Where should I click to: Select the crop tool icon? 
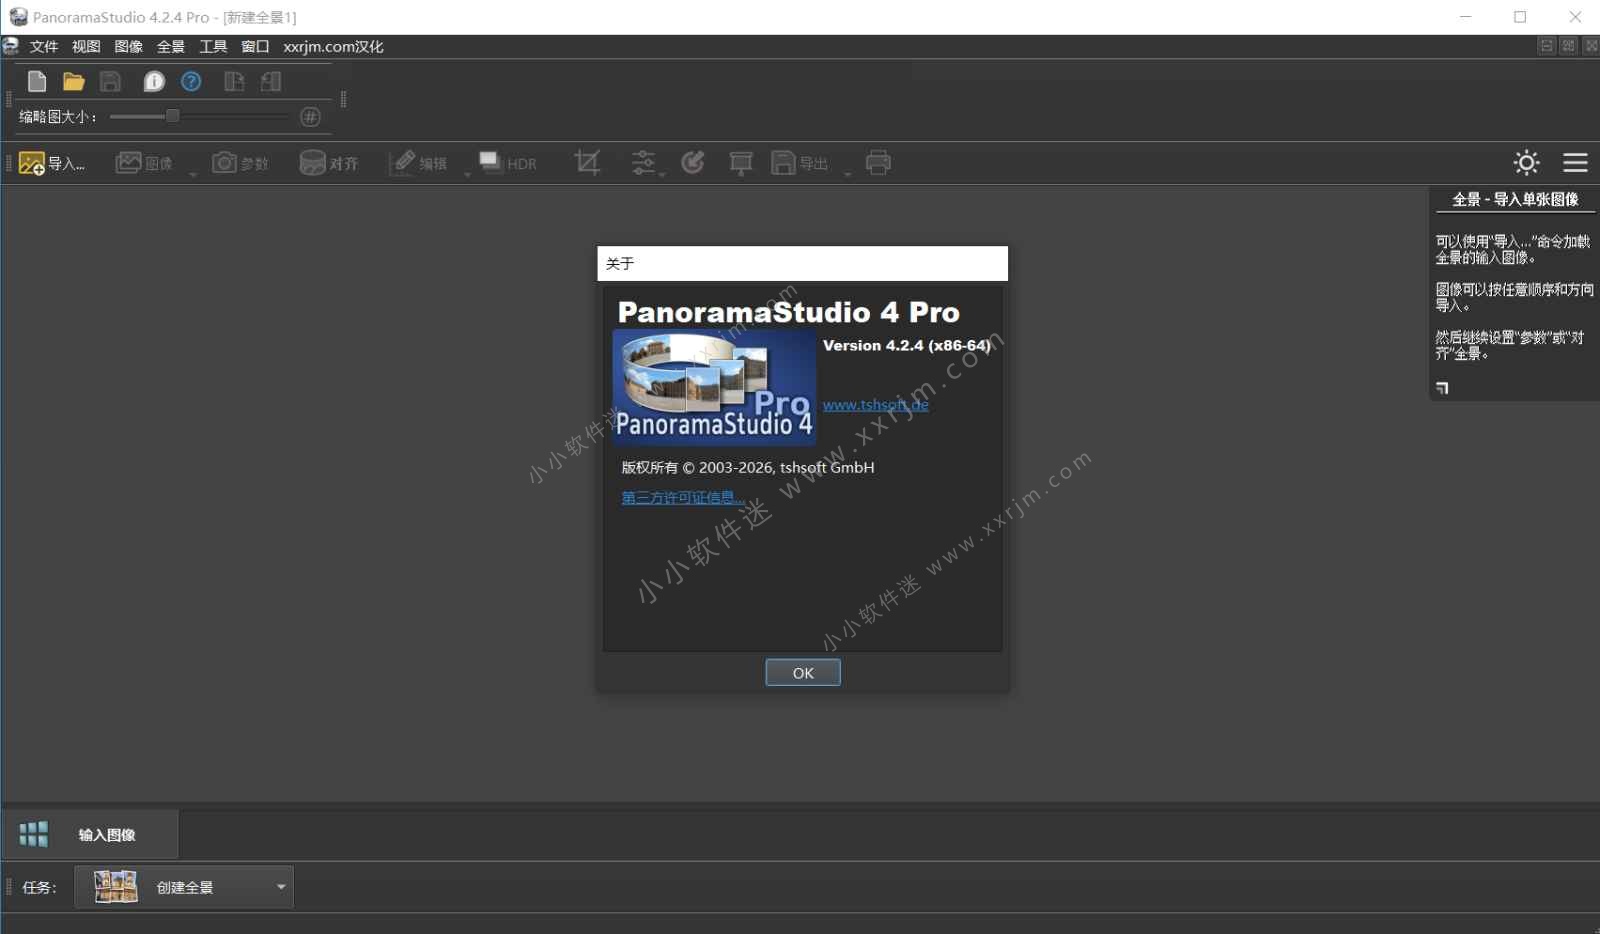588,163
